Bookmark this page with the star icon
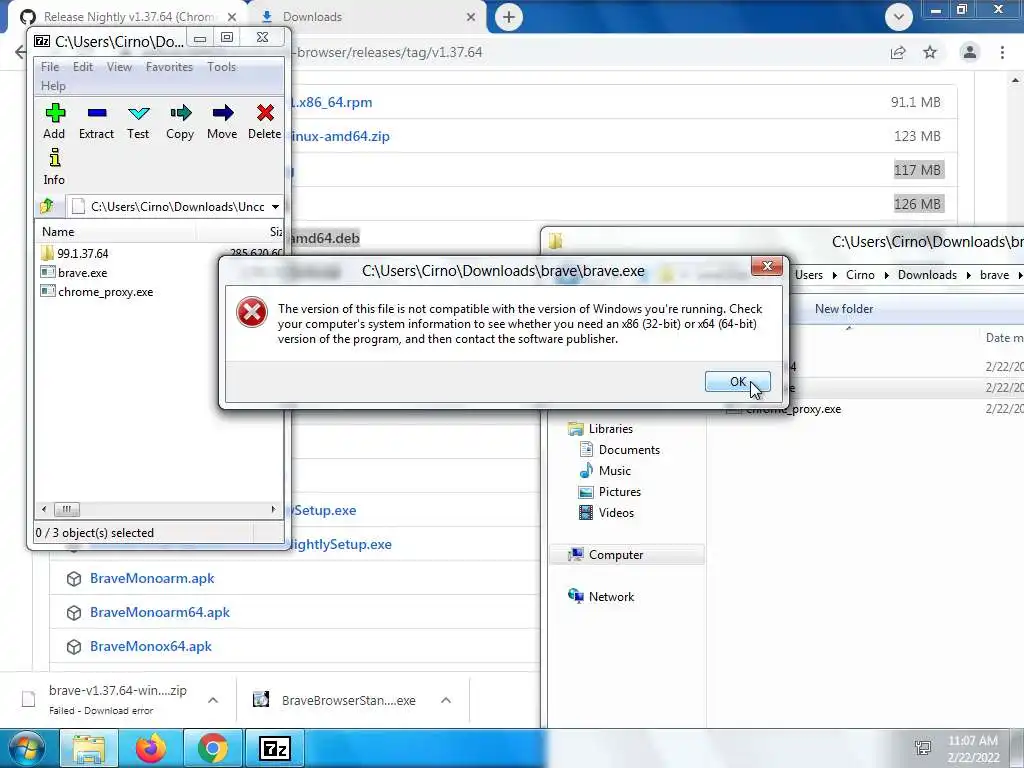The image size is (1024, 768). coord(930,53)
